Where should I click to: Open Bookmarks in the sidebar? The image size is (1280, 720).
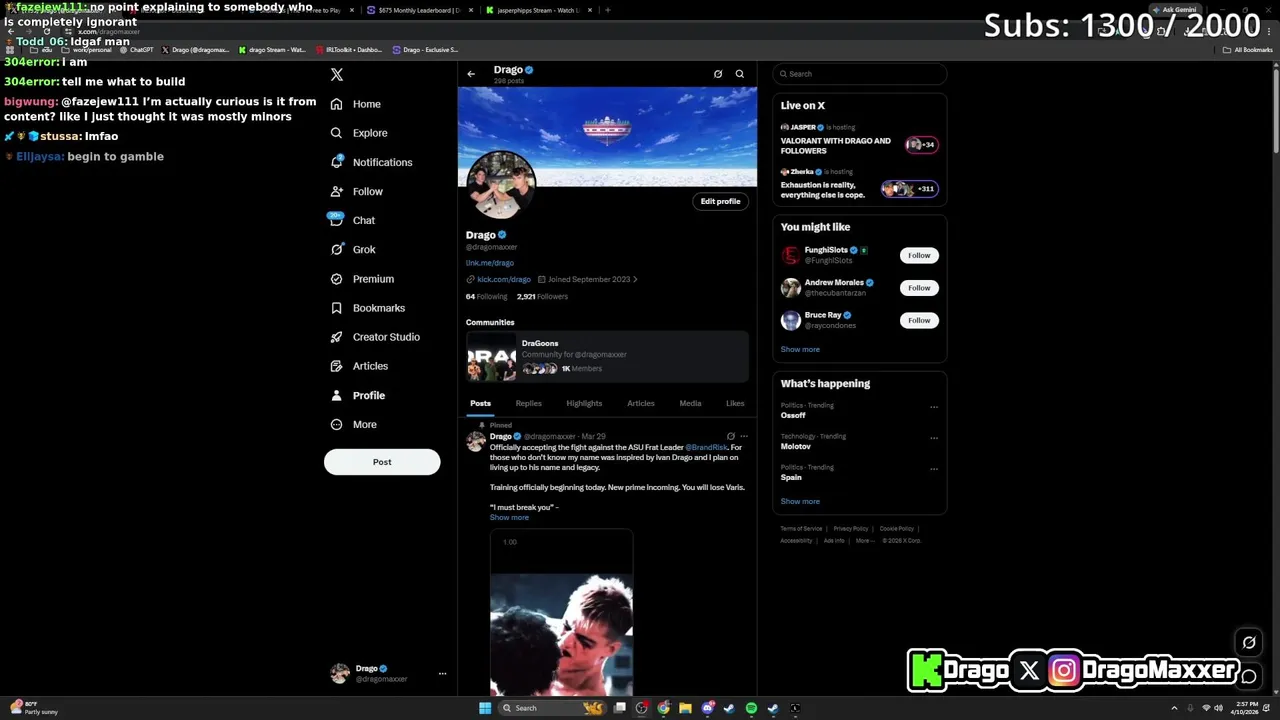pos(368,308)
